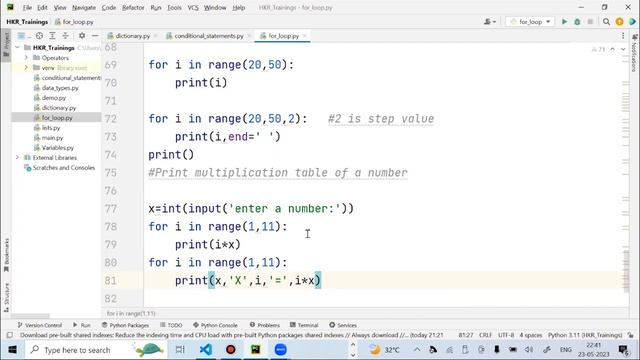
Task: Open Version Control tool window
Action: click(x=40, y=325)
